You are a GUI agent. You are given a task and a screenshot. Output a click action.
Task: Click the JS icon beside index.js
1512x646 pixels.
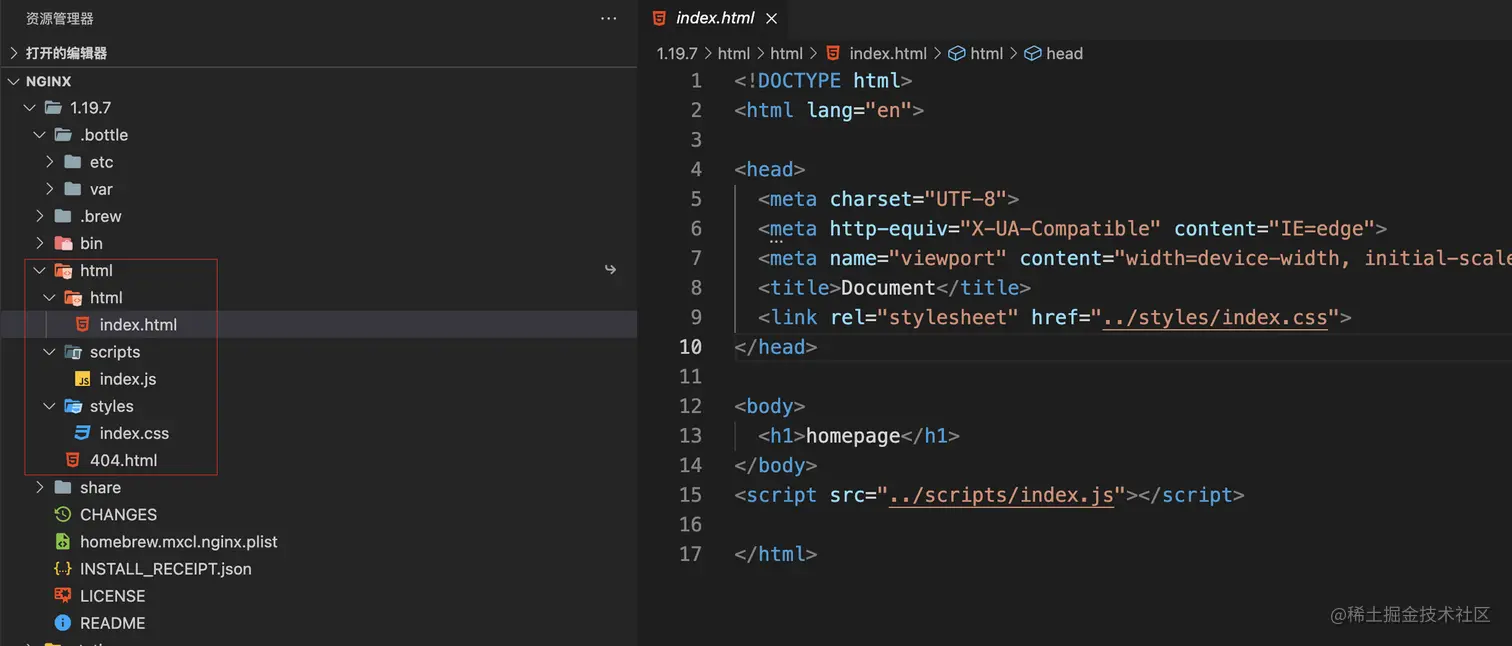(83, 379)
